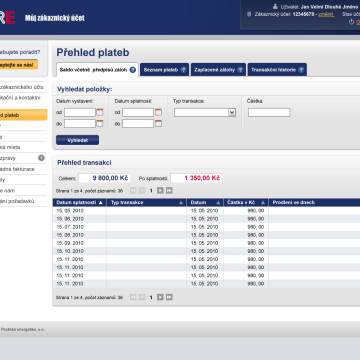Open help icon on Seznam plateb tab

tap(183, 70)
